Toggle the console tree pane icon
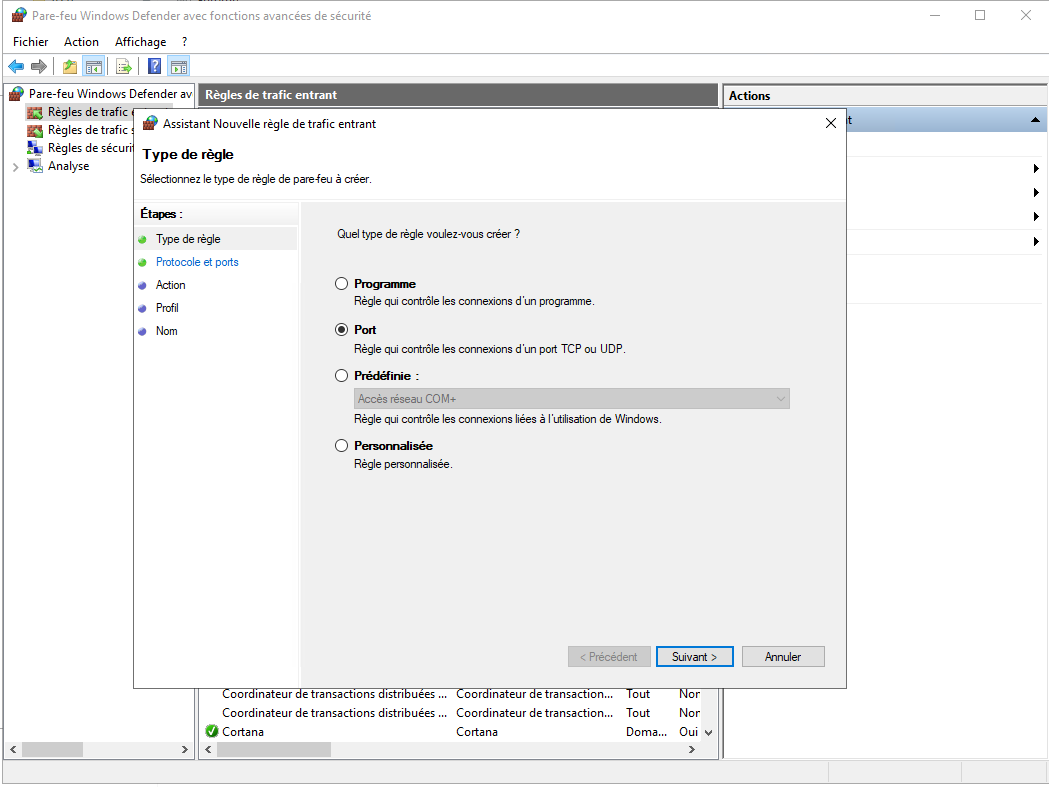 [x=94, y=66]
